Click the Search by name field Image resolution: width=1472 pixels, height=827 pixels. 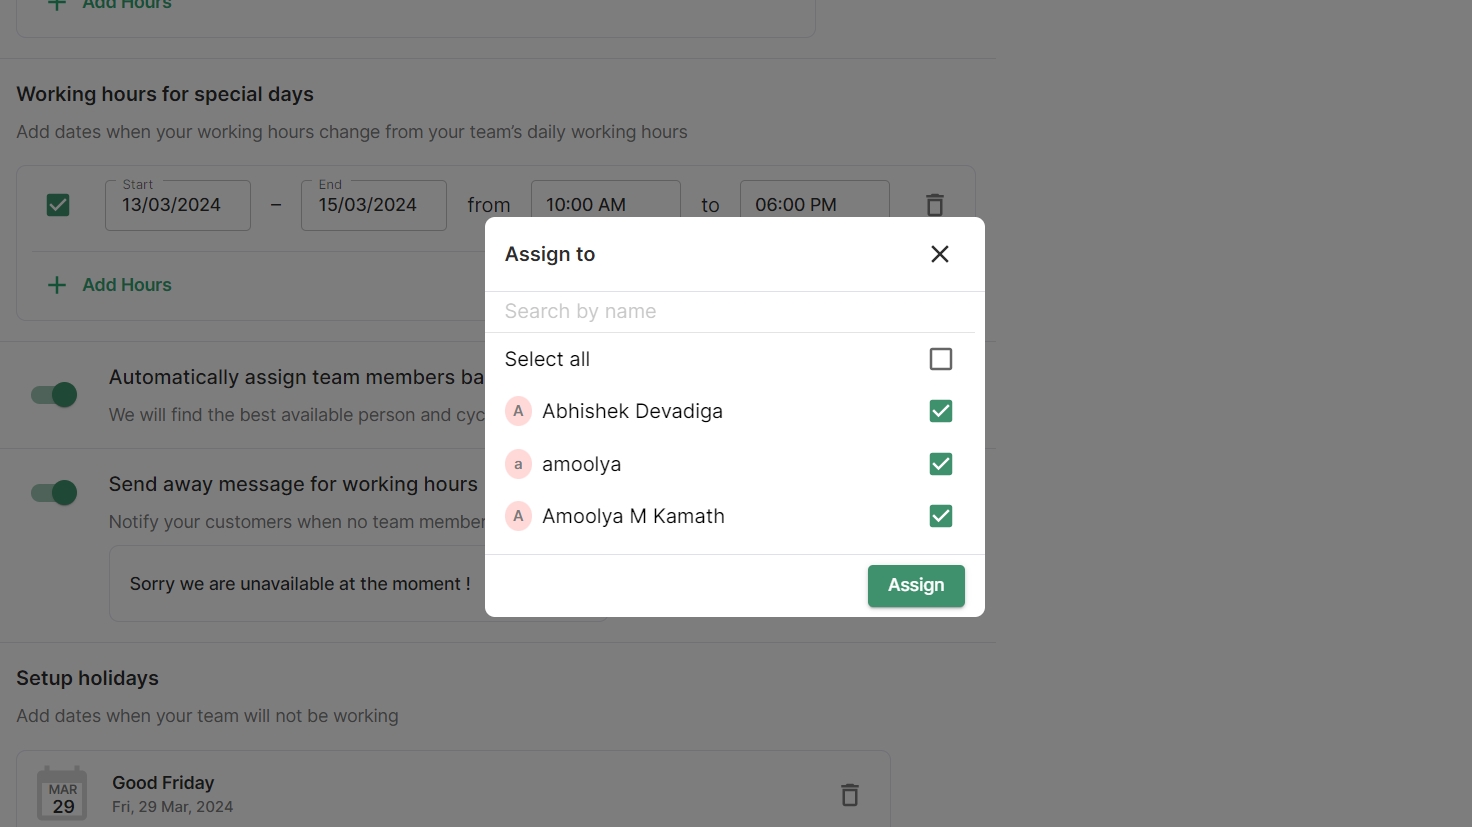pyautogui.click(x=729, y=311)
